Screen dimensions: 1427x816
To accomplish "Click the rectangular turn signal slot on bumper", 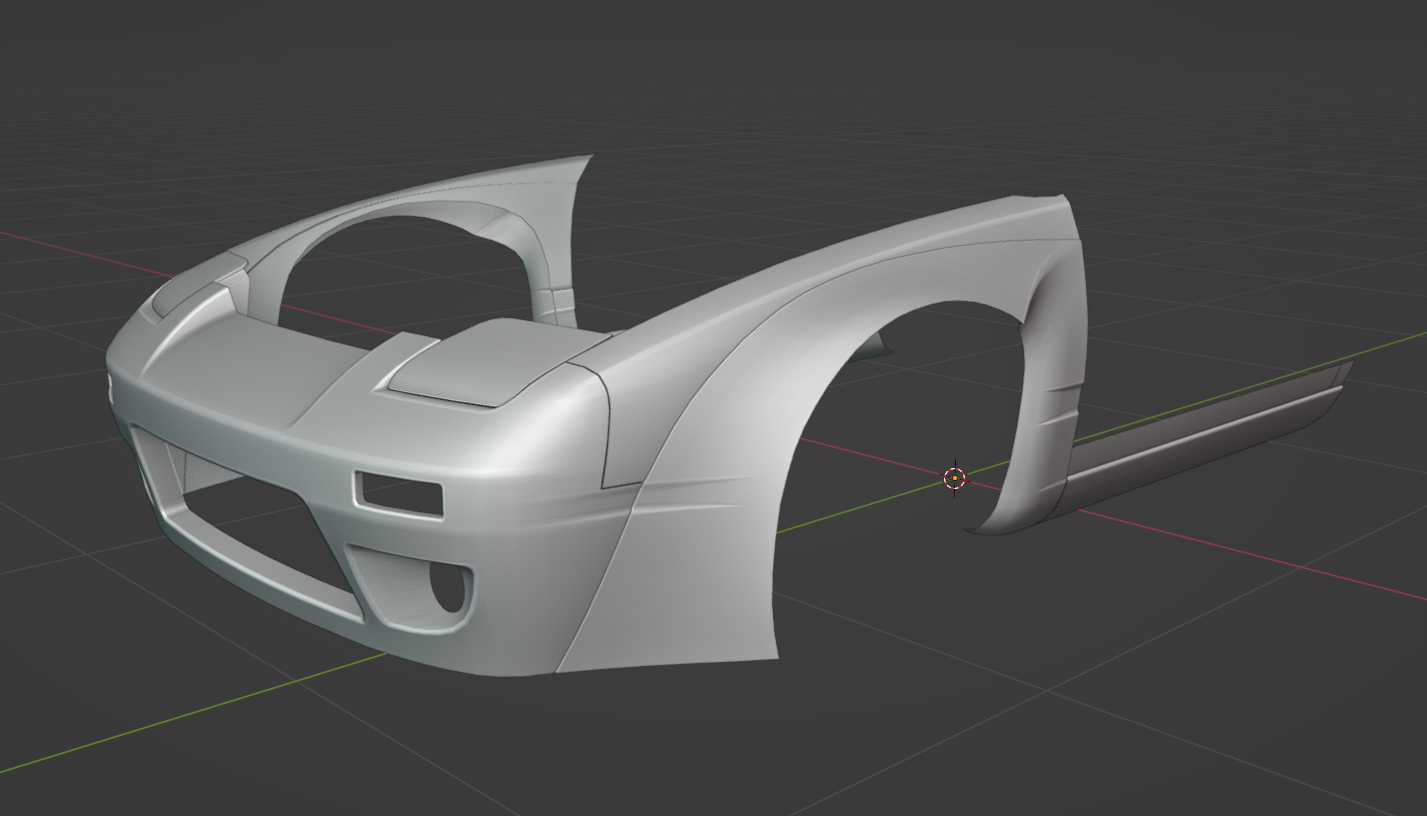I will pos(398,492).
